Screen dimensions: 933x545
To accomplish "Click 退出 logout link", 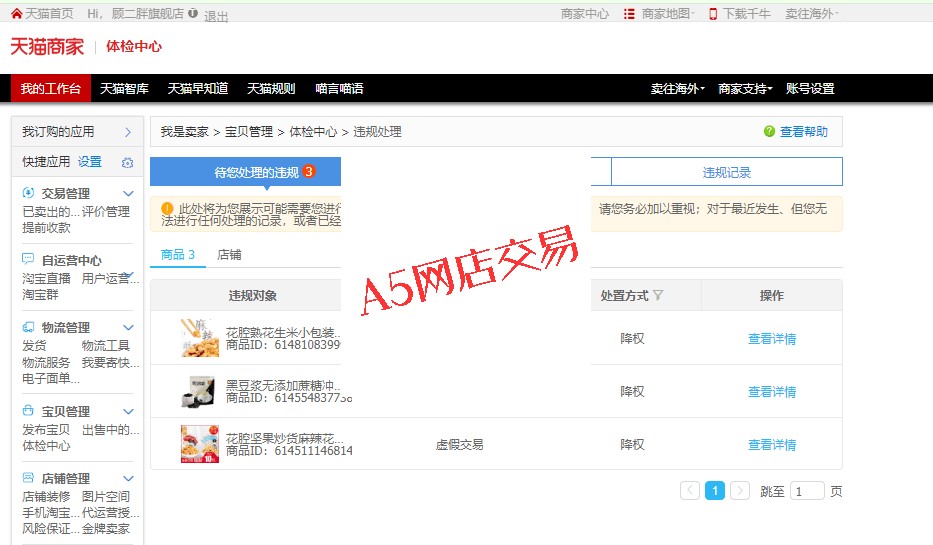I will click(216, 16).
